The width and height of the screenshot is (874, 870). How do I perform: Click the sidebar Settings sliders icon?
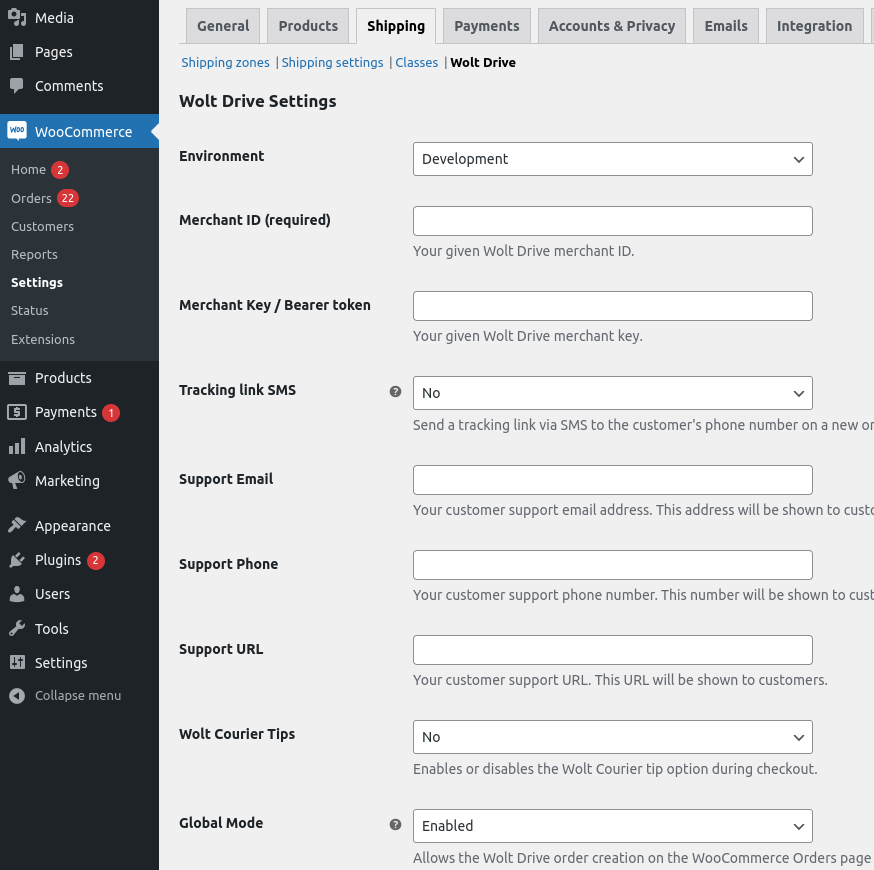(17, 663)
